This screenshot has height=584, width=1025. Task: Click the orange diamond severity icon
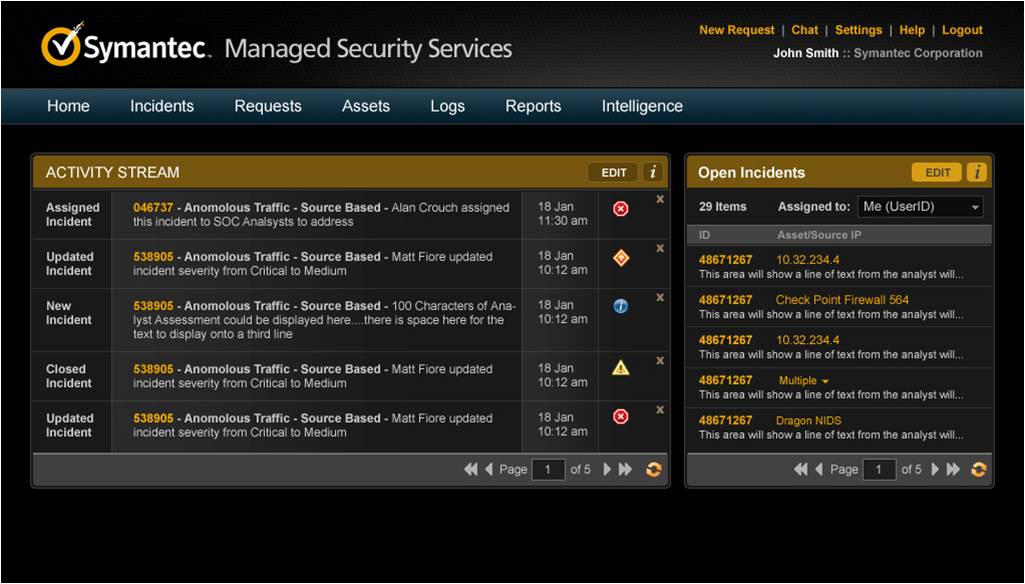[620, 258]
